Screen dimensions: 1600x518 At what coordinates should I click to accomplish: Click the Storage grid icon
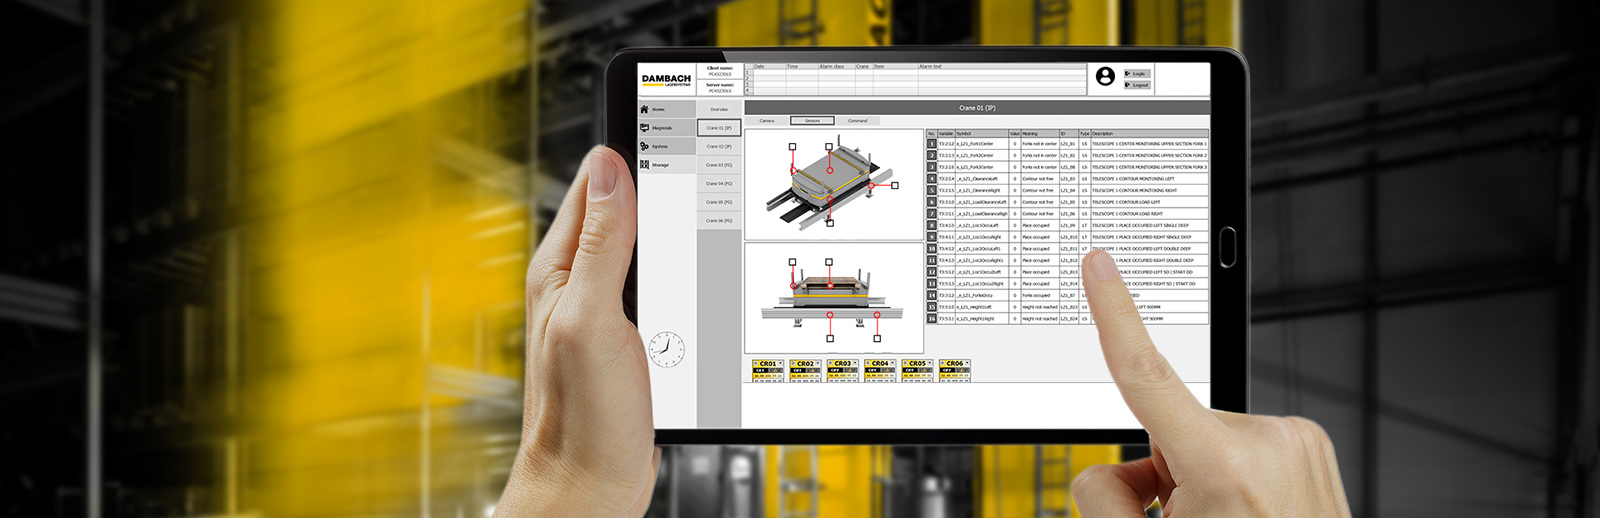(x=645, y=165)
